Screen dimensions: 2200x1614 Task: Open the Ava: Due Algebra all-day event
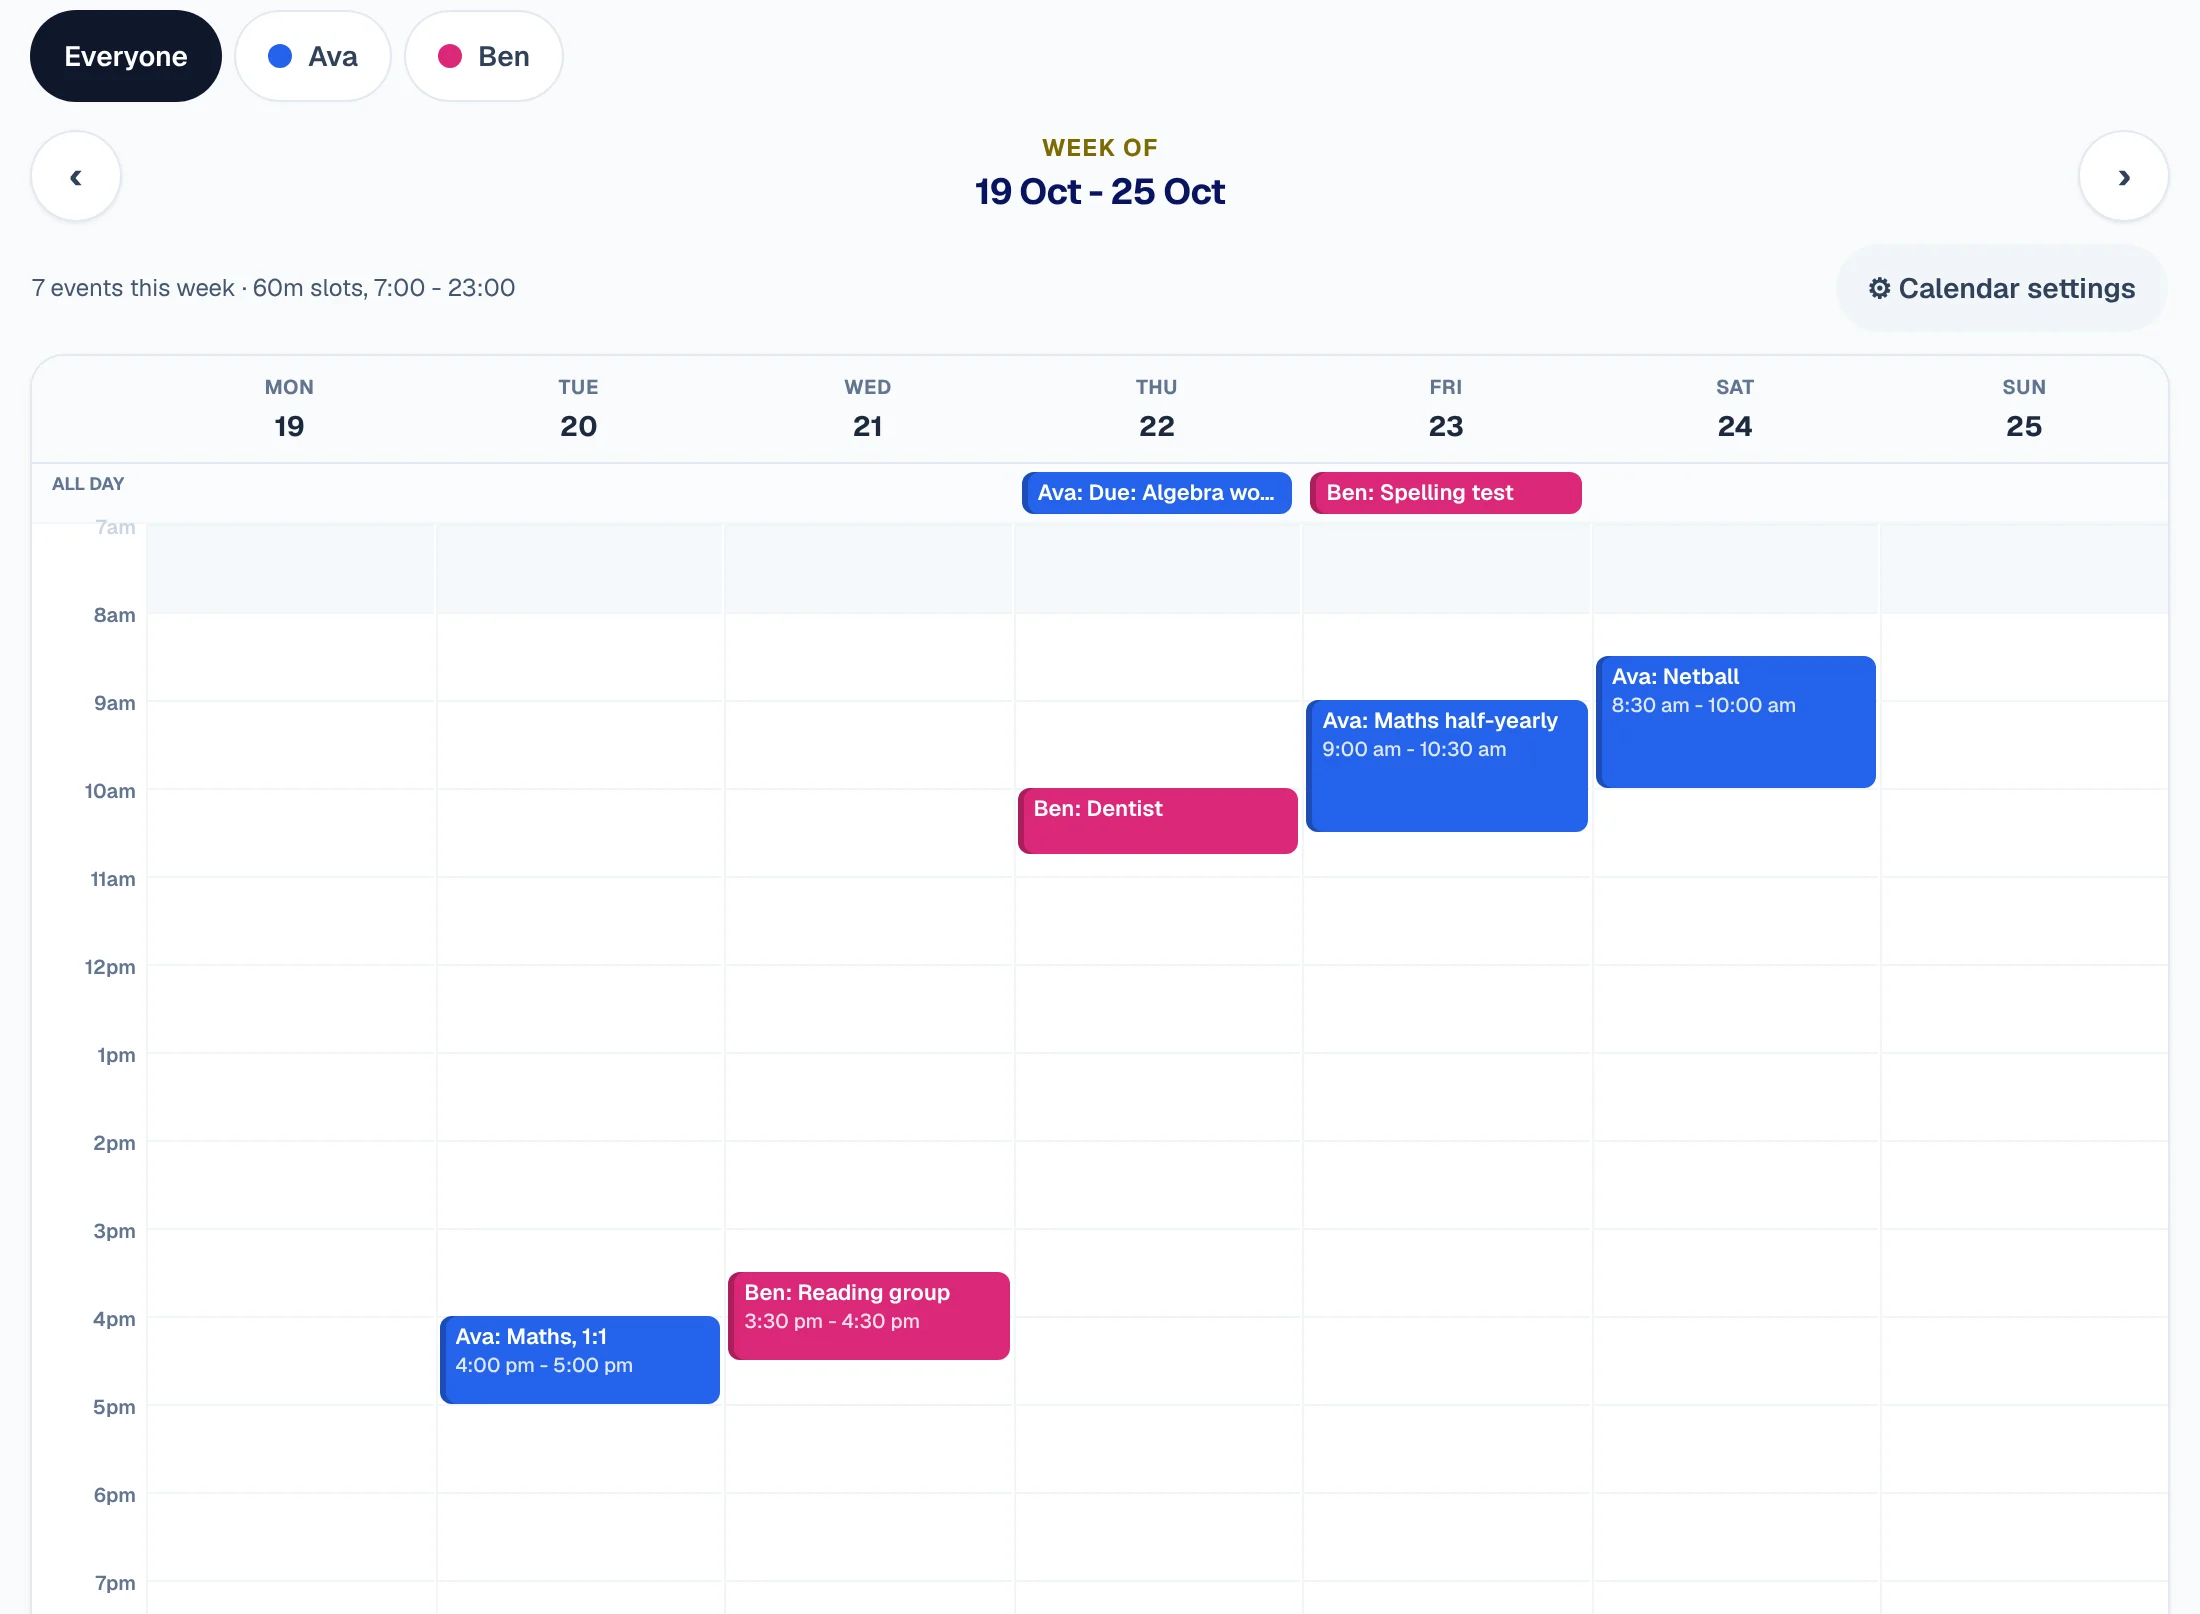tap(1156, 493)
